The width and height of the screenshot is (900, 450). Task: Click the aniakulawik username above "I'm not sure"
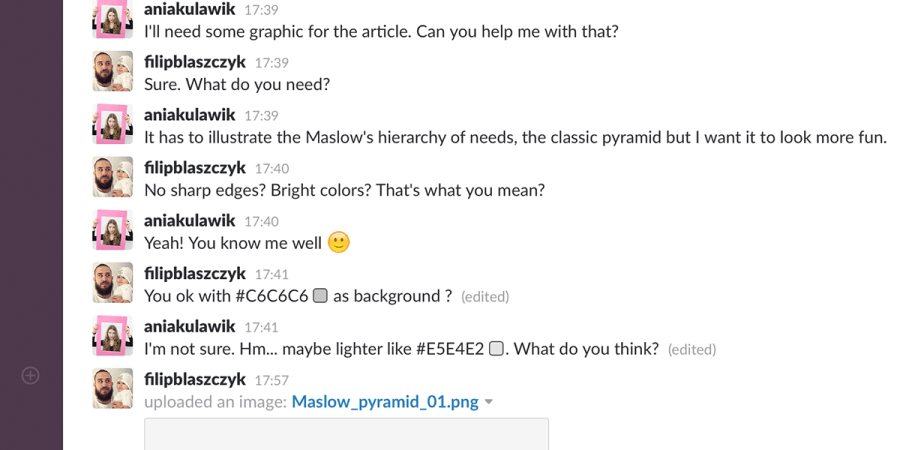pos(190,326)
